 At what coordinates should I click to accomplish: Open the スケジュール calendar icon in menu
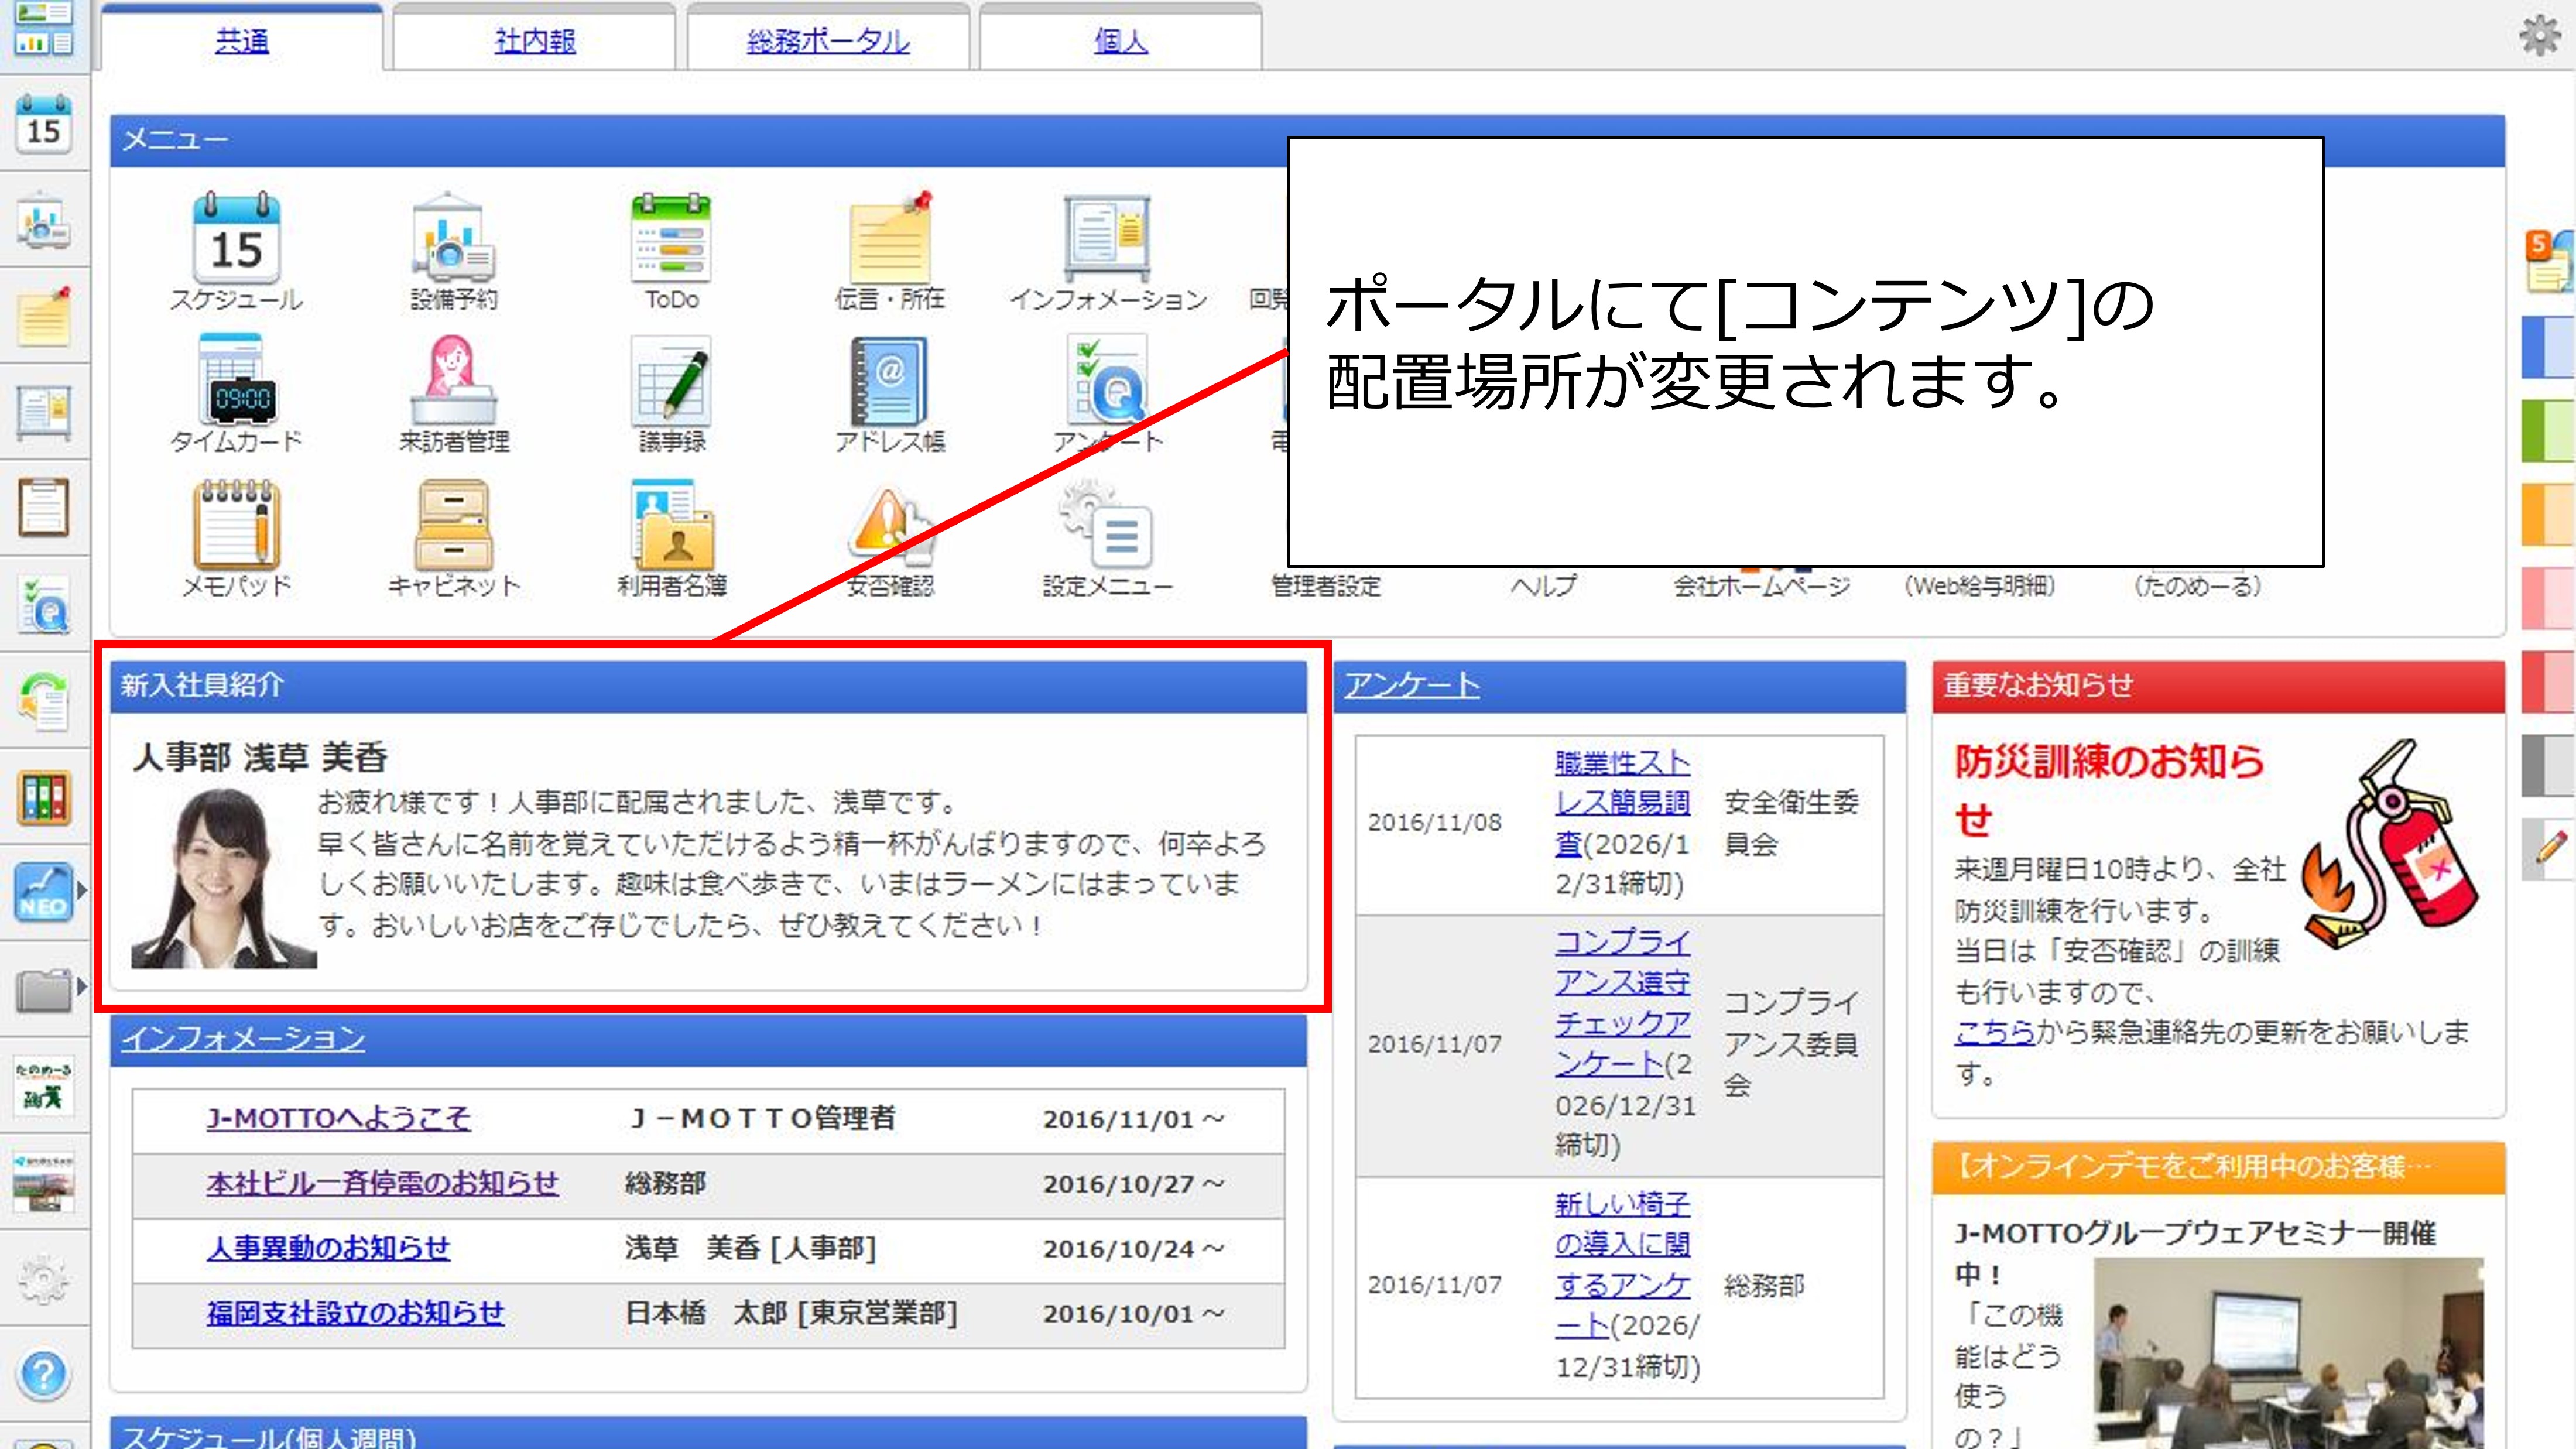236,239
